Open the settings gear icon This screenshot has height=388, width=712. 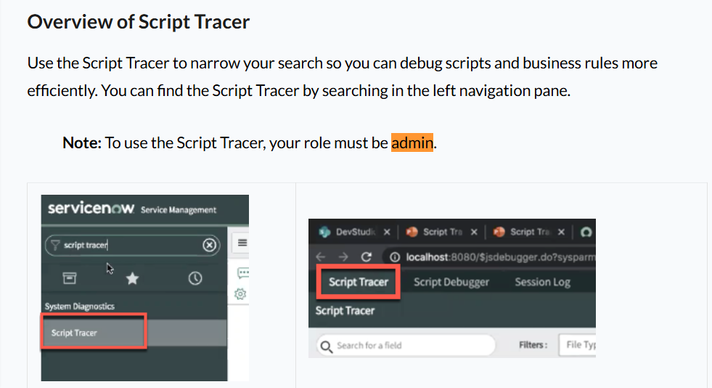240,294
